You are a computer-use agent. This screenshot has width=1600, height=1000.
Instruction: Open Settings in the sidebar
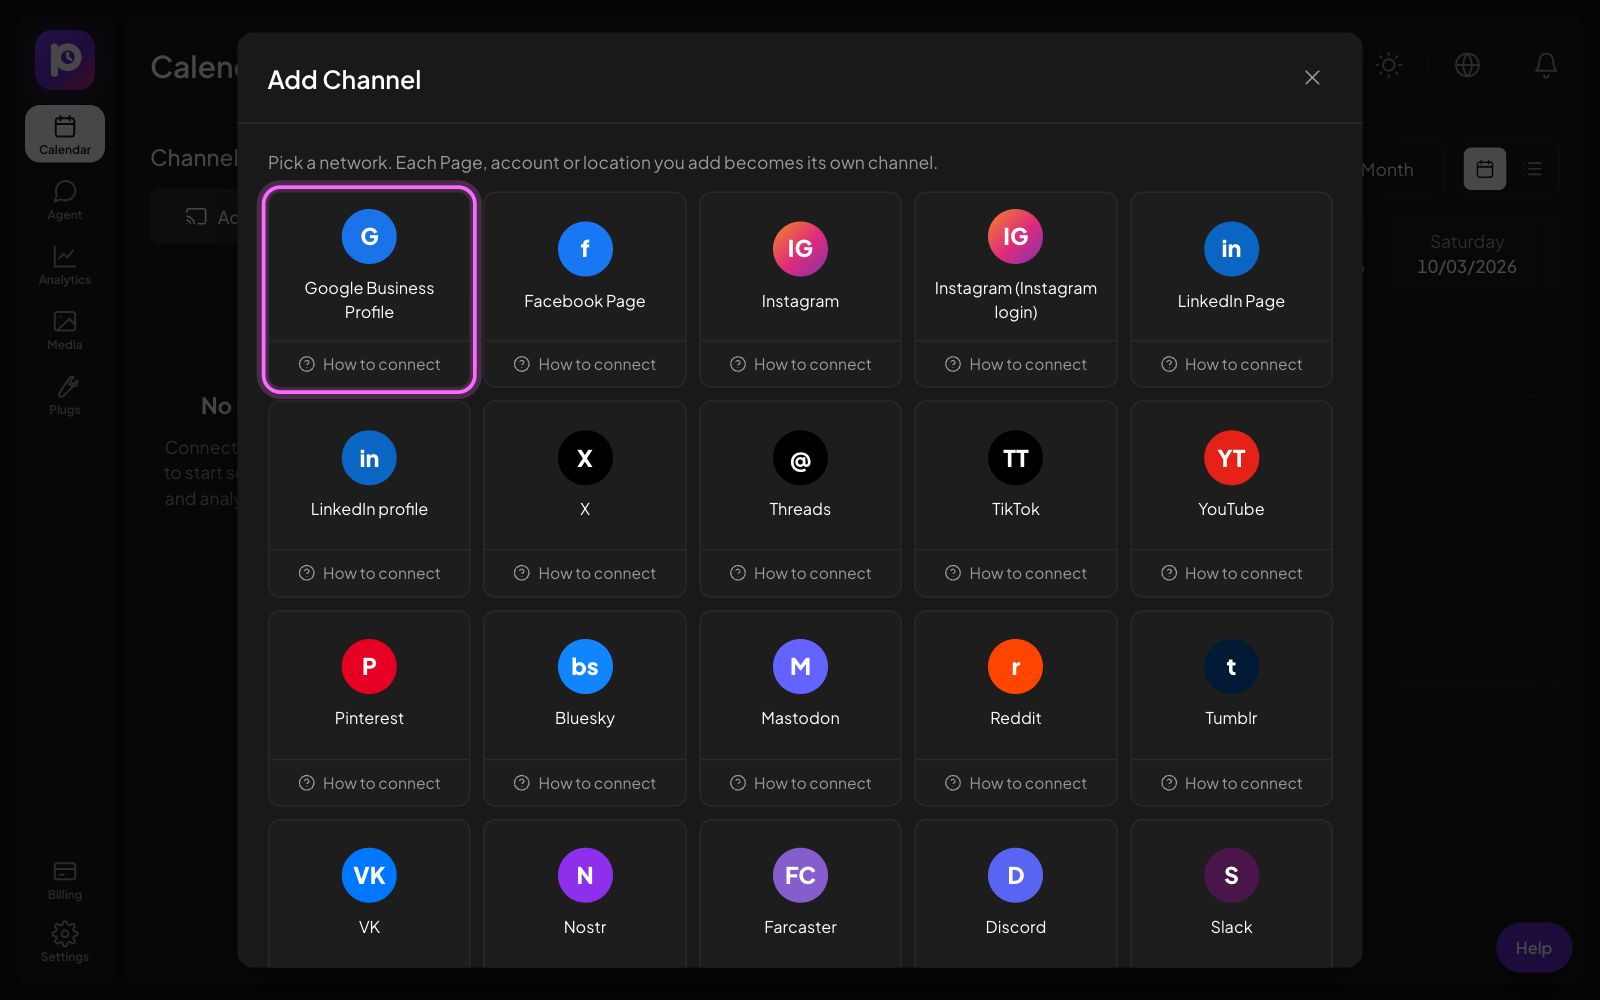[x=65, y=942]
